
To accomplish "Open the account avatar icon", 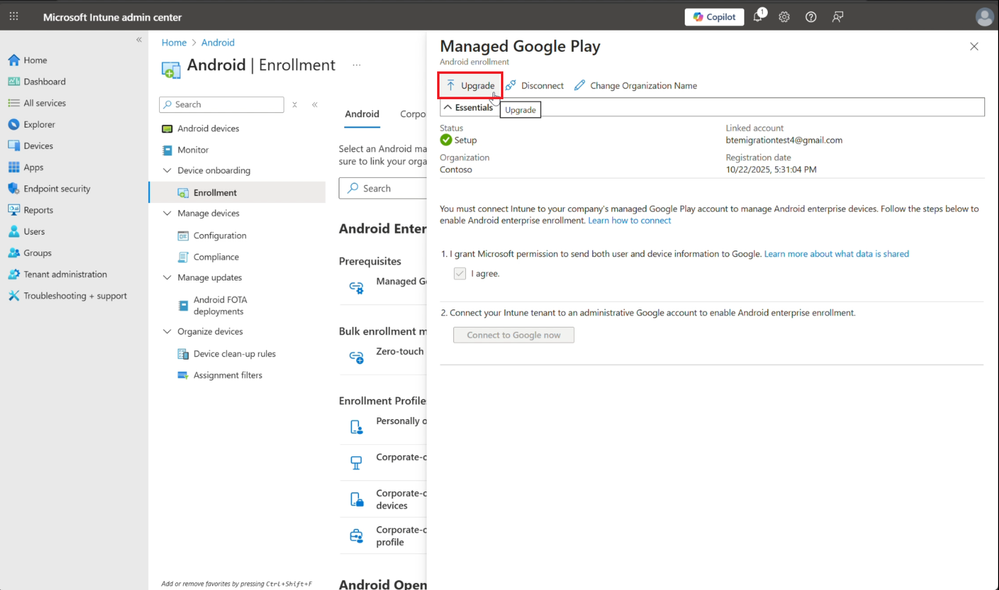I will pyautogui.click(x=984, y=17).
